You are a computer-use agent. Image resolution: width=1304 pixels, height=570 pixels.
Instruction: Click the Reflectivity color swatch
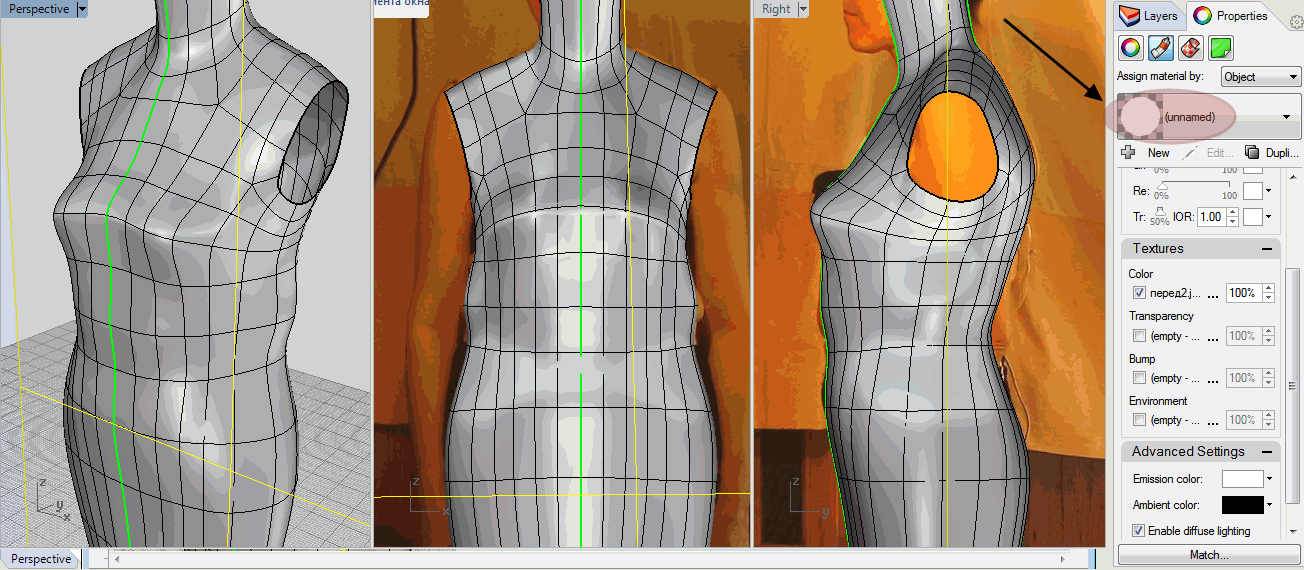click(x=1253, y=190)
